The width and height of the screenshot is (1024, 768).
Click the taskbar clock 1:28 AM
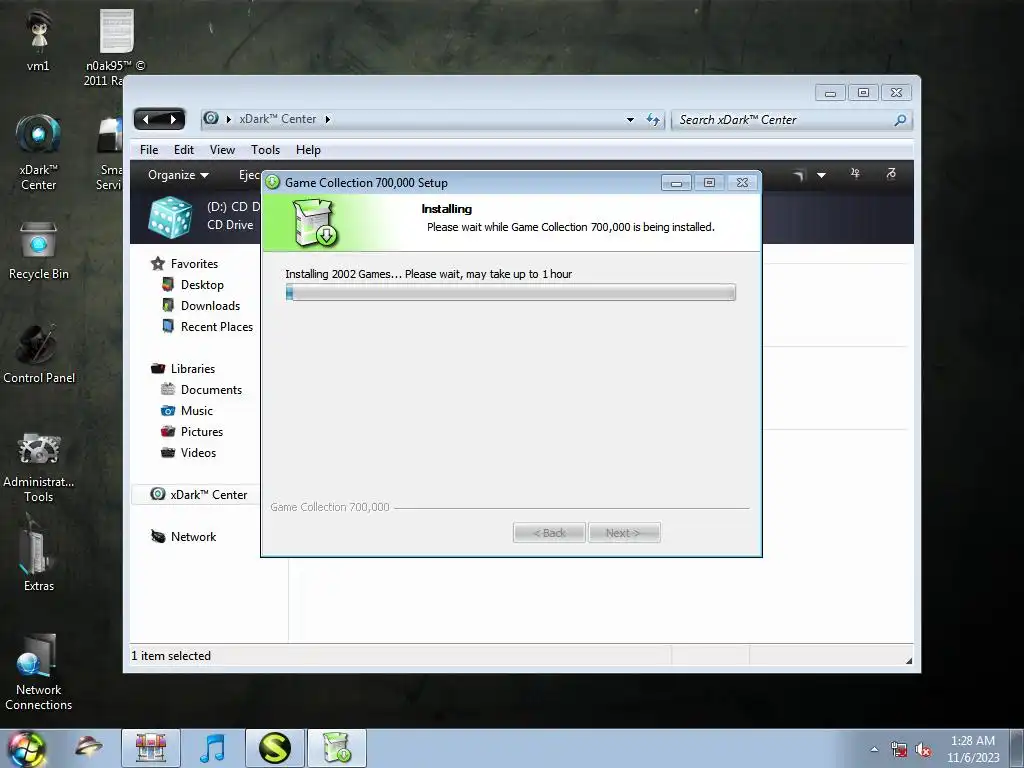(x=973, y=741)
